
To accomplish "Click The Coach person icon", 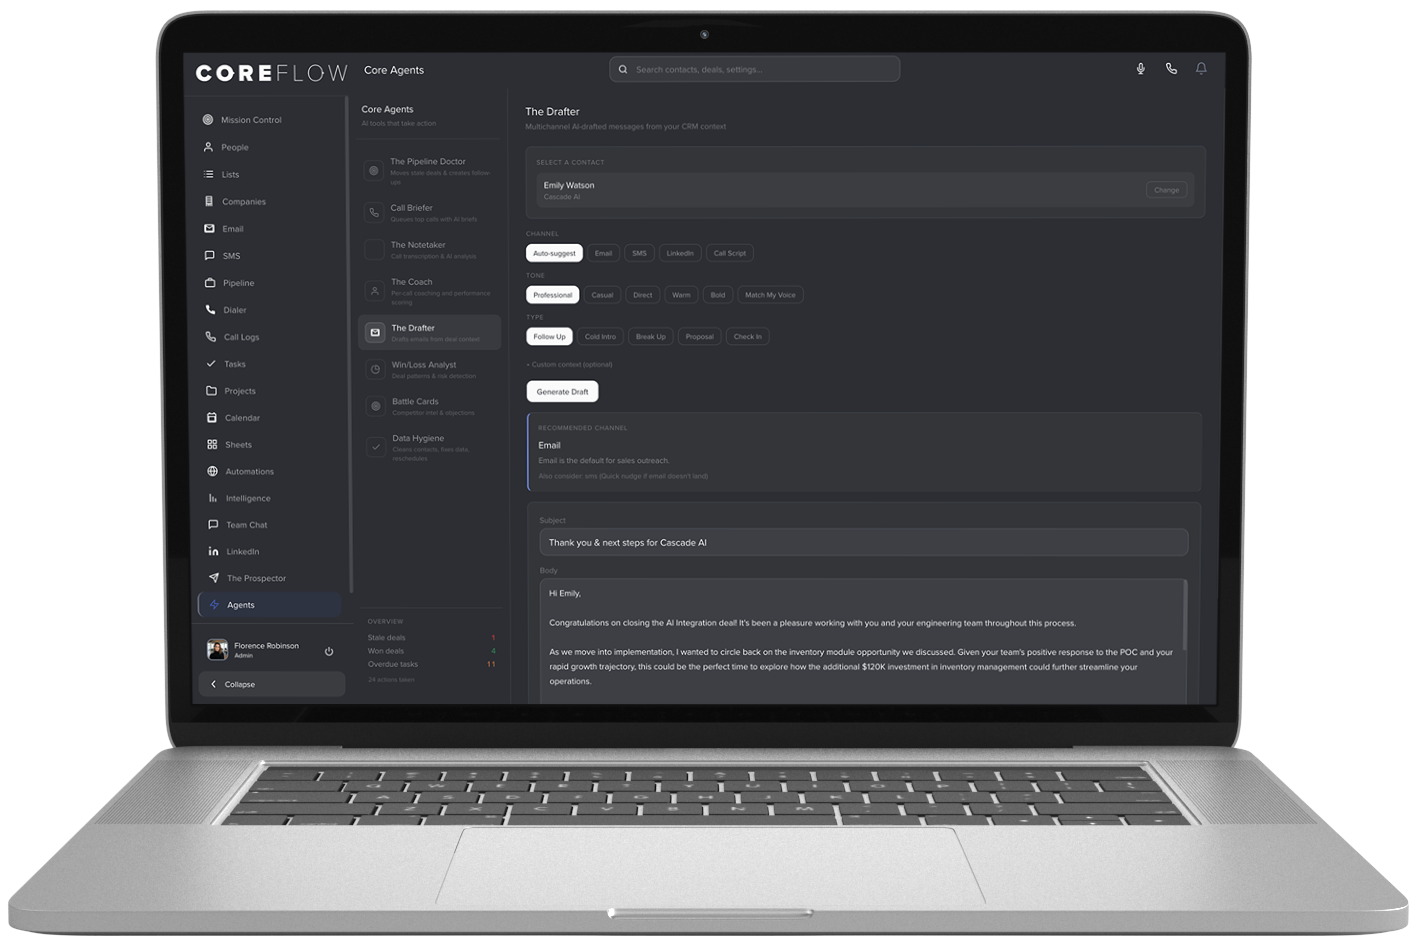I will [x=375, y=291].
